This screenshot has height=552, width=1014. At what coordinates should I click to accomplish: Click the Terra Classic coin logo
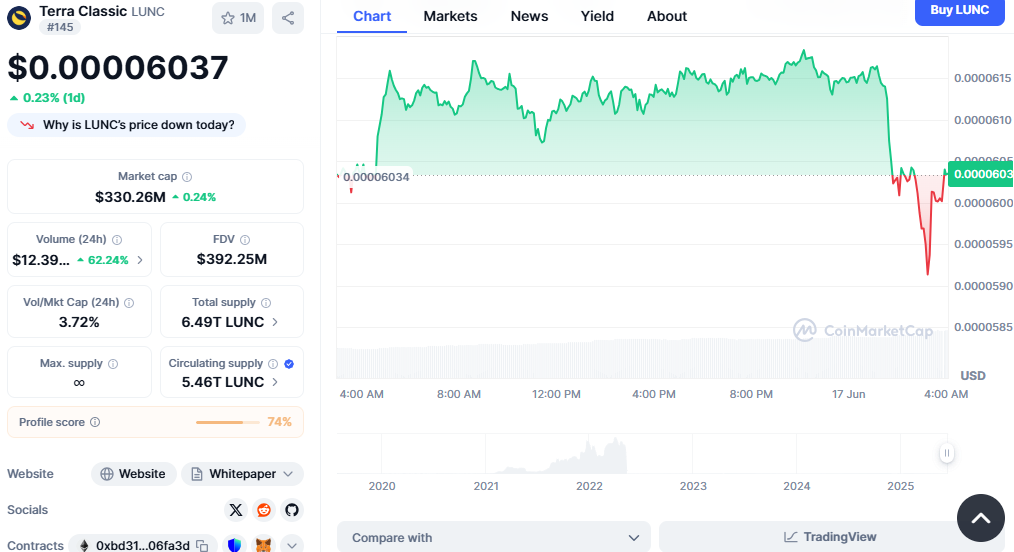point(19,18)
